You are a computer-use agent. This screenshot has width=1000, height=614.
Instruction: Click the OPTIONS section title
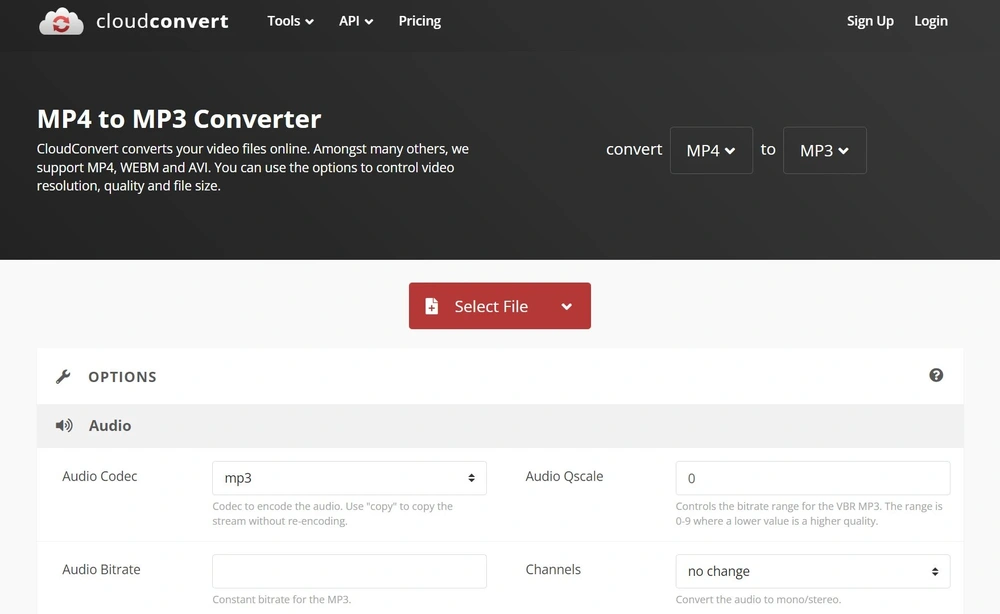(x=122, y=377)
